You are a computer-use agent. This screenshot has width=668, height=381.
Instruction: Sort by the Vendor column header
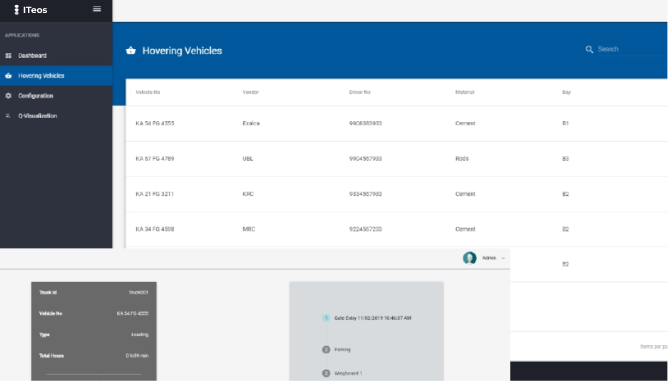tap(250, 92)
